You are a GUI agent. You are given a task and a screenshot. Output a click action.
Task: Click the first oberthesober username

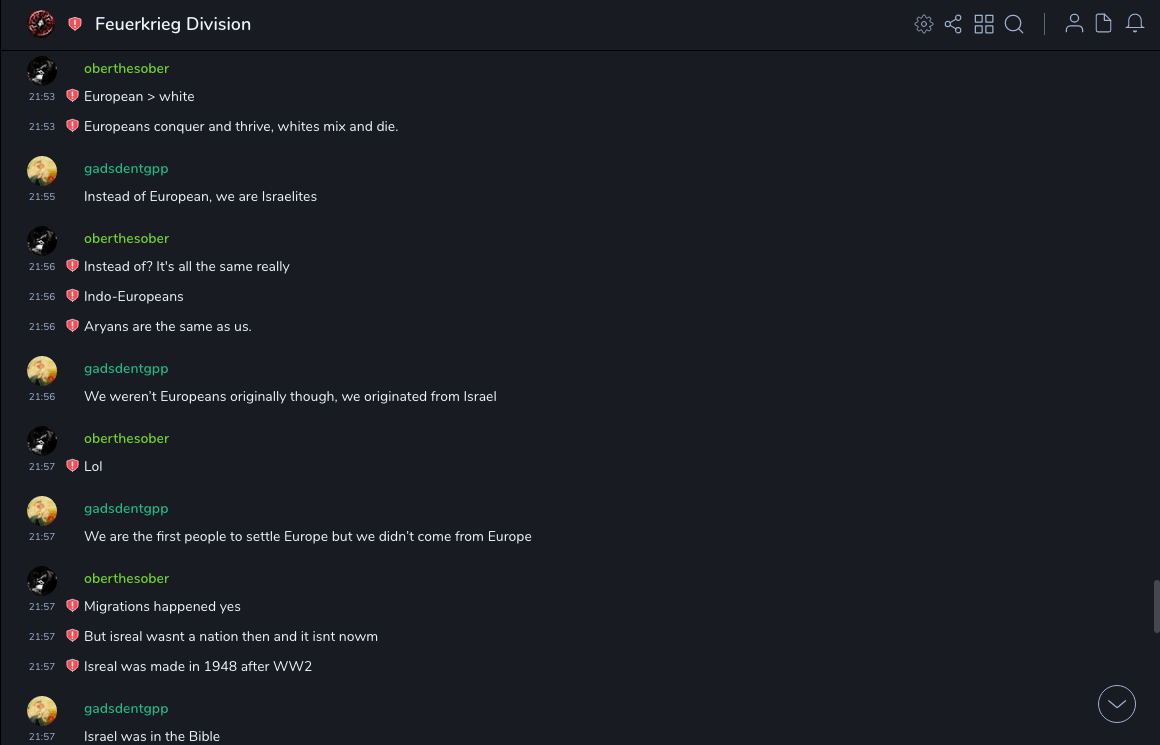click(126, 68)
